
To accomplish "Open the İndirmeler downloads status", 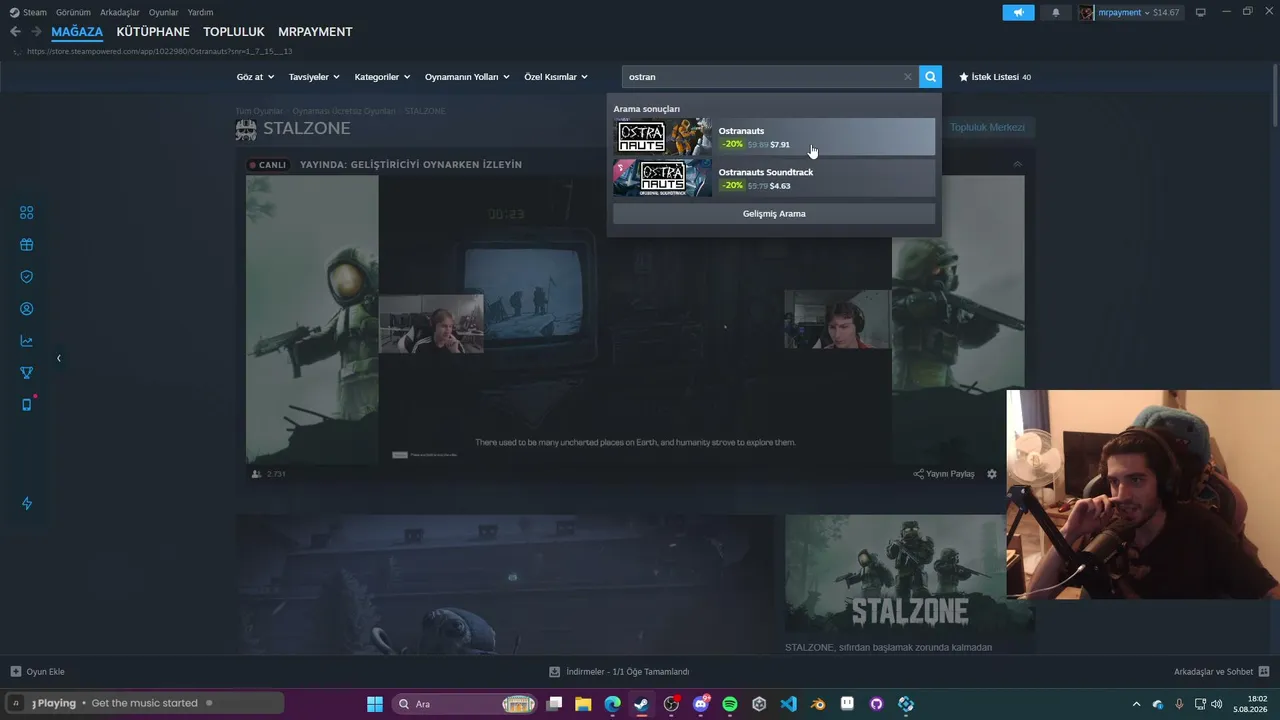I will click(x=619, y=672).
